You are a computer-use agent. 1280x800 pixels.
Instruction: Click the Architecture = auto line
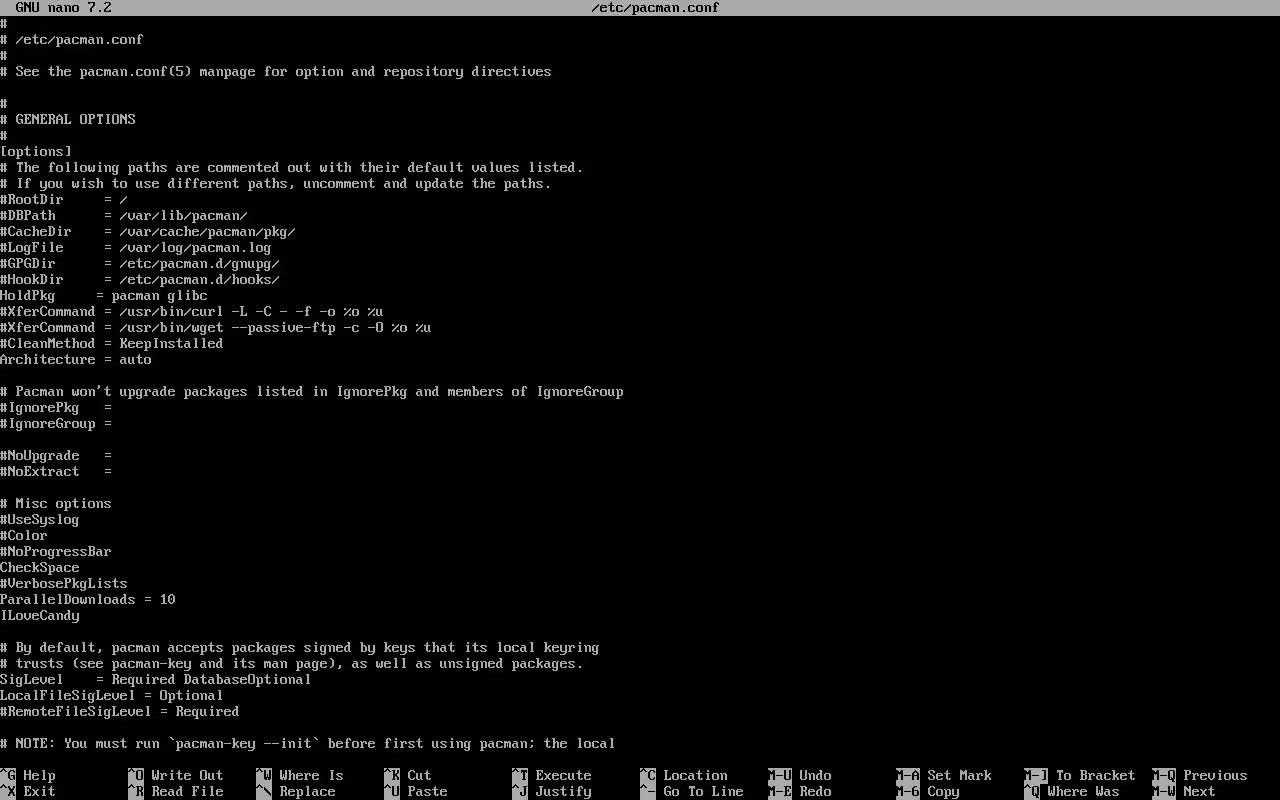[76, 359]
